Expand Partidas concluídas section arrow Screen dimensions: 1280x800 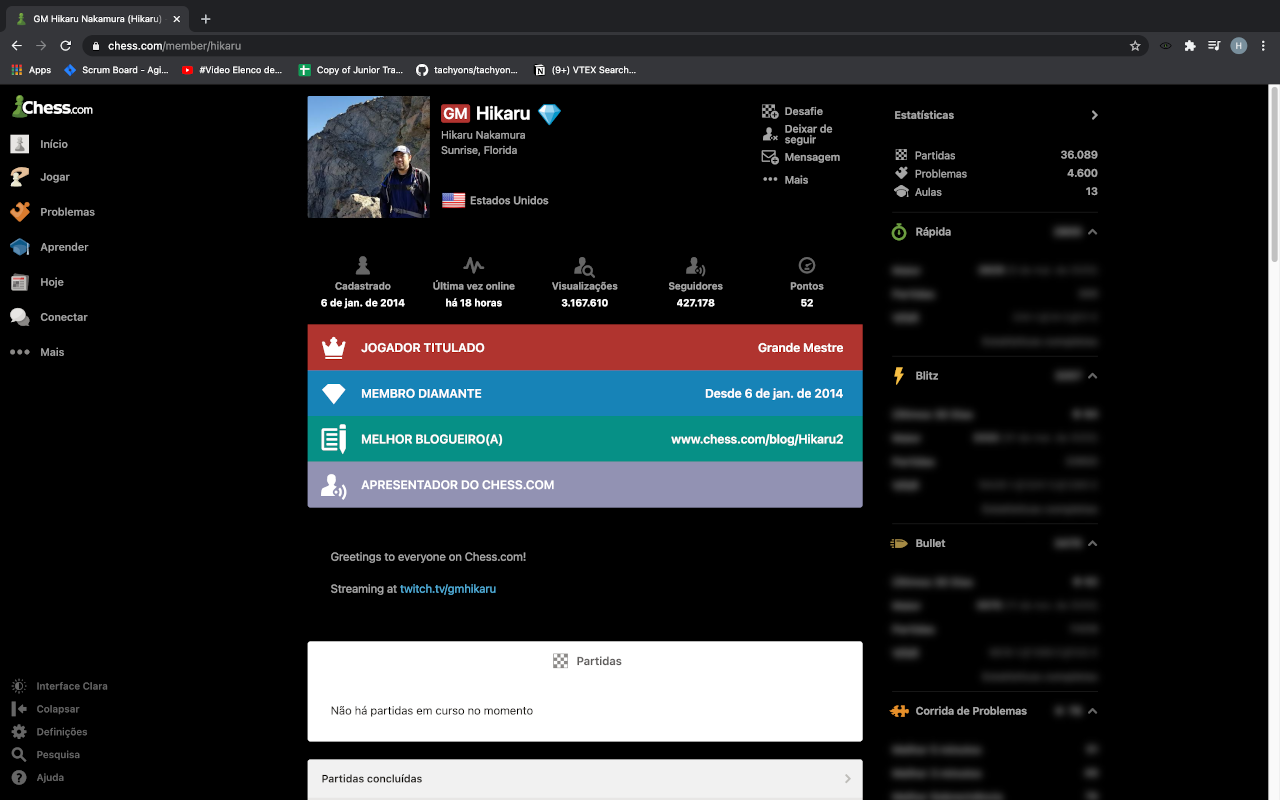(x=847, y=779)
